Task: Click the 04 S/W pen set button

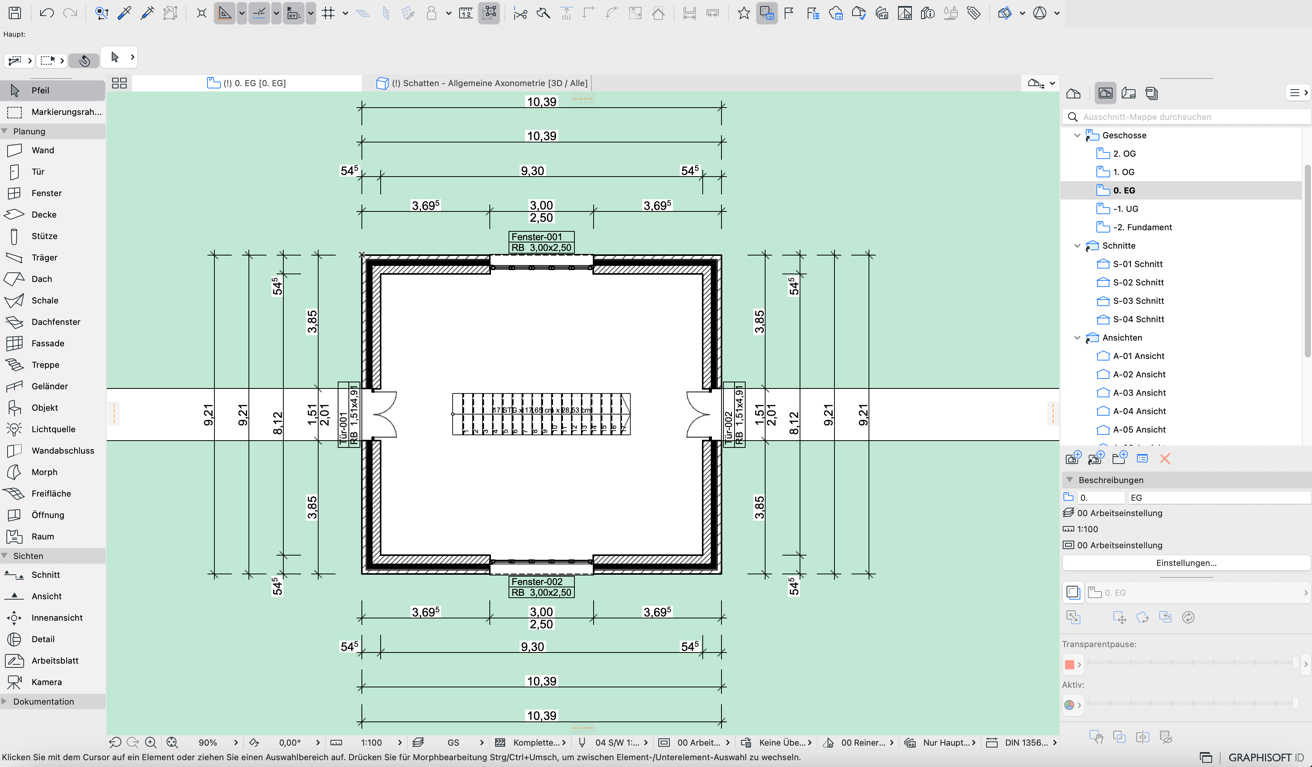Action: 610,743
